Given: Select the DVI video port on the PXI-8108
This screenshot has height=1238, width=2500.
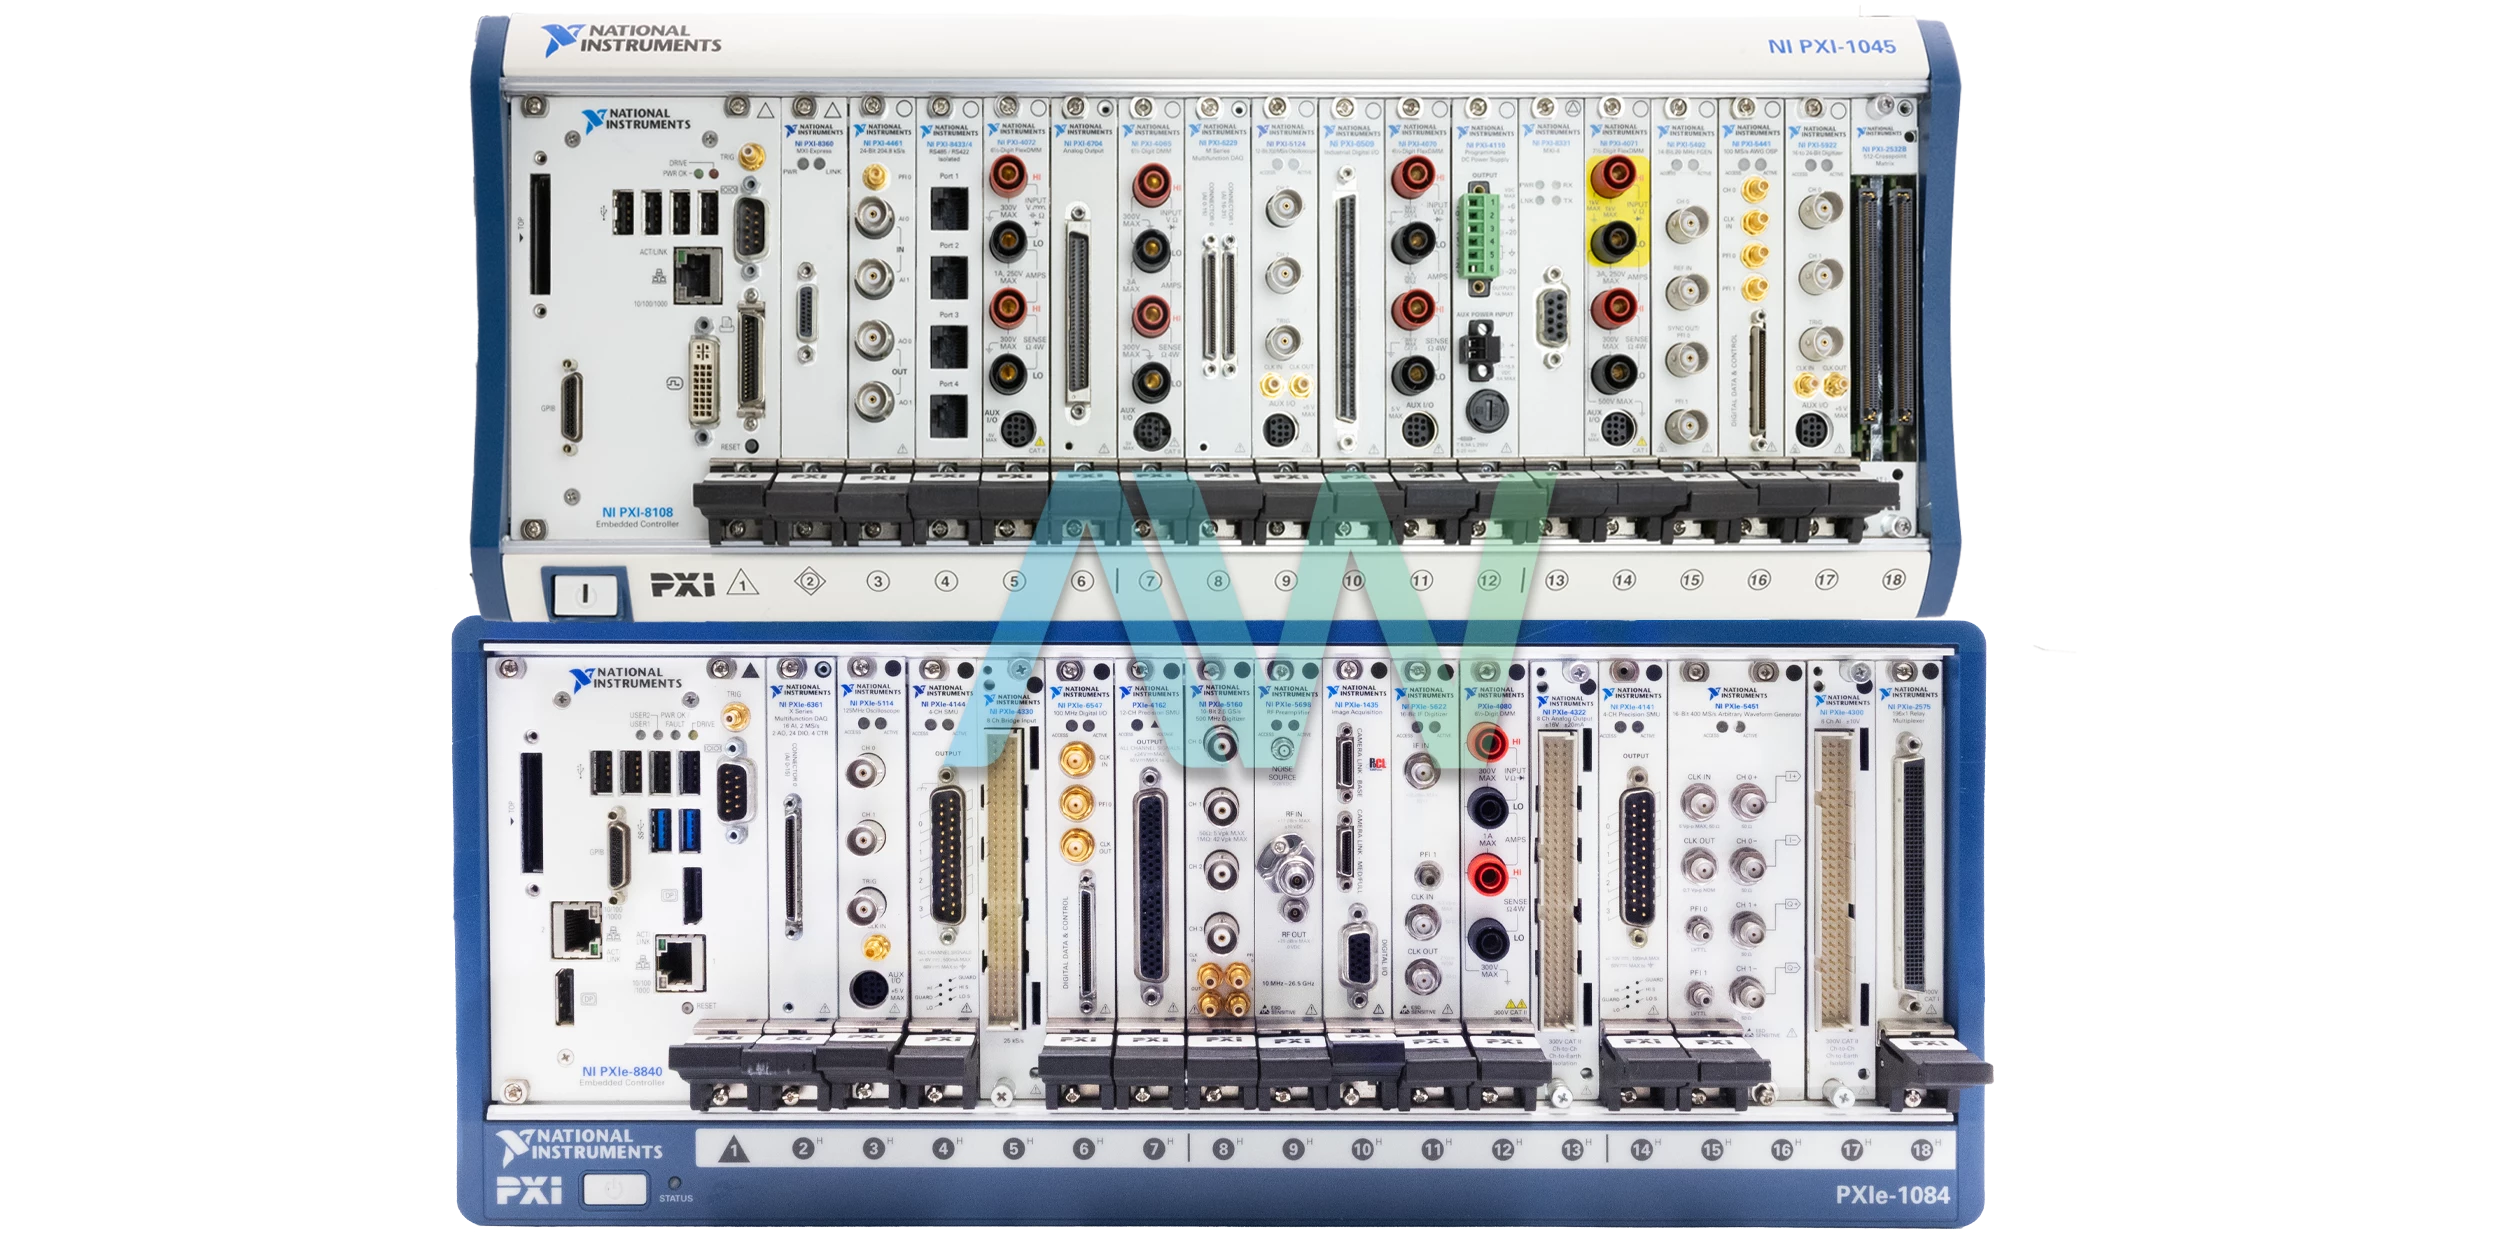Looking at the screenshot, I should 705,381.
